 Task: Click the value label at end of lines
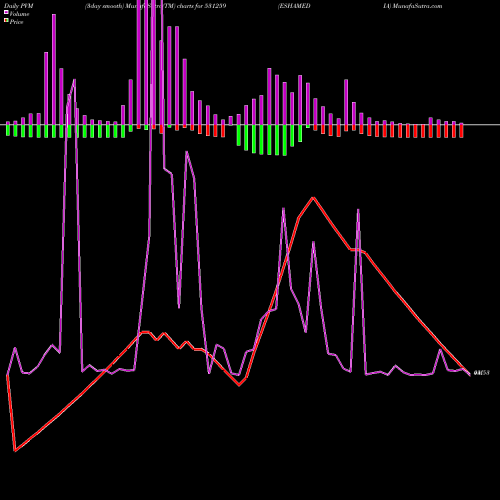(x=481, y=373)
